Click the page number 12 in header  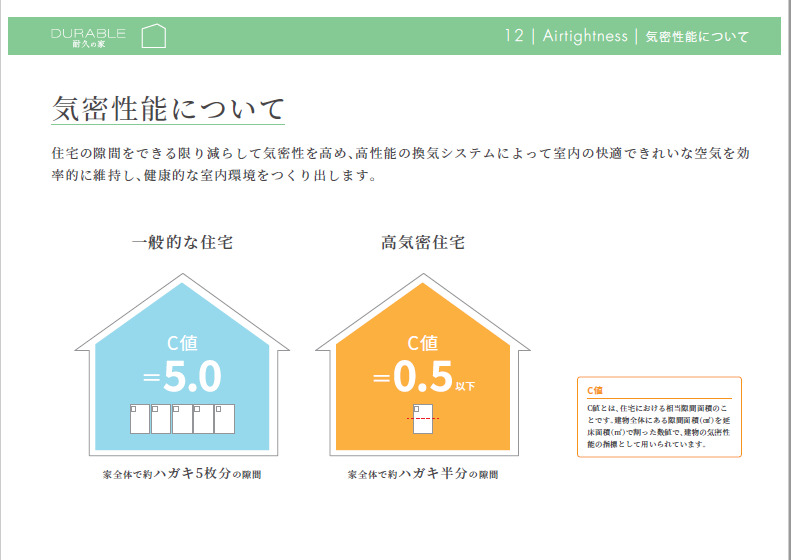(x=514, y=37)
